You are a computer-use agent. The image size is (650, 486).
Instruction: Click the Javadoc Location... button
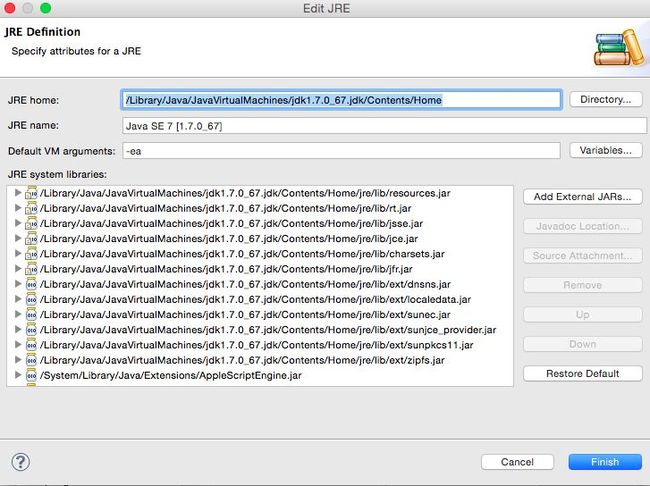pyautogui.click(x=582, y=226)
